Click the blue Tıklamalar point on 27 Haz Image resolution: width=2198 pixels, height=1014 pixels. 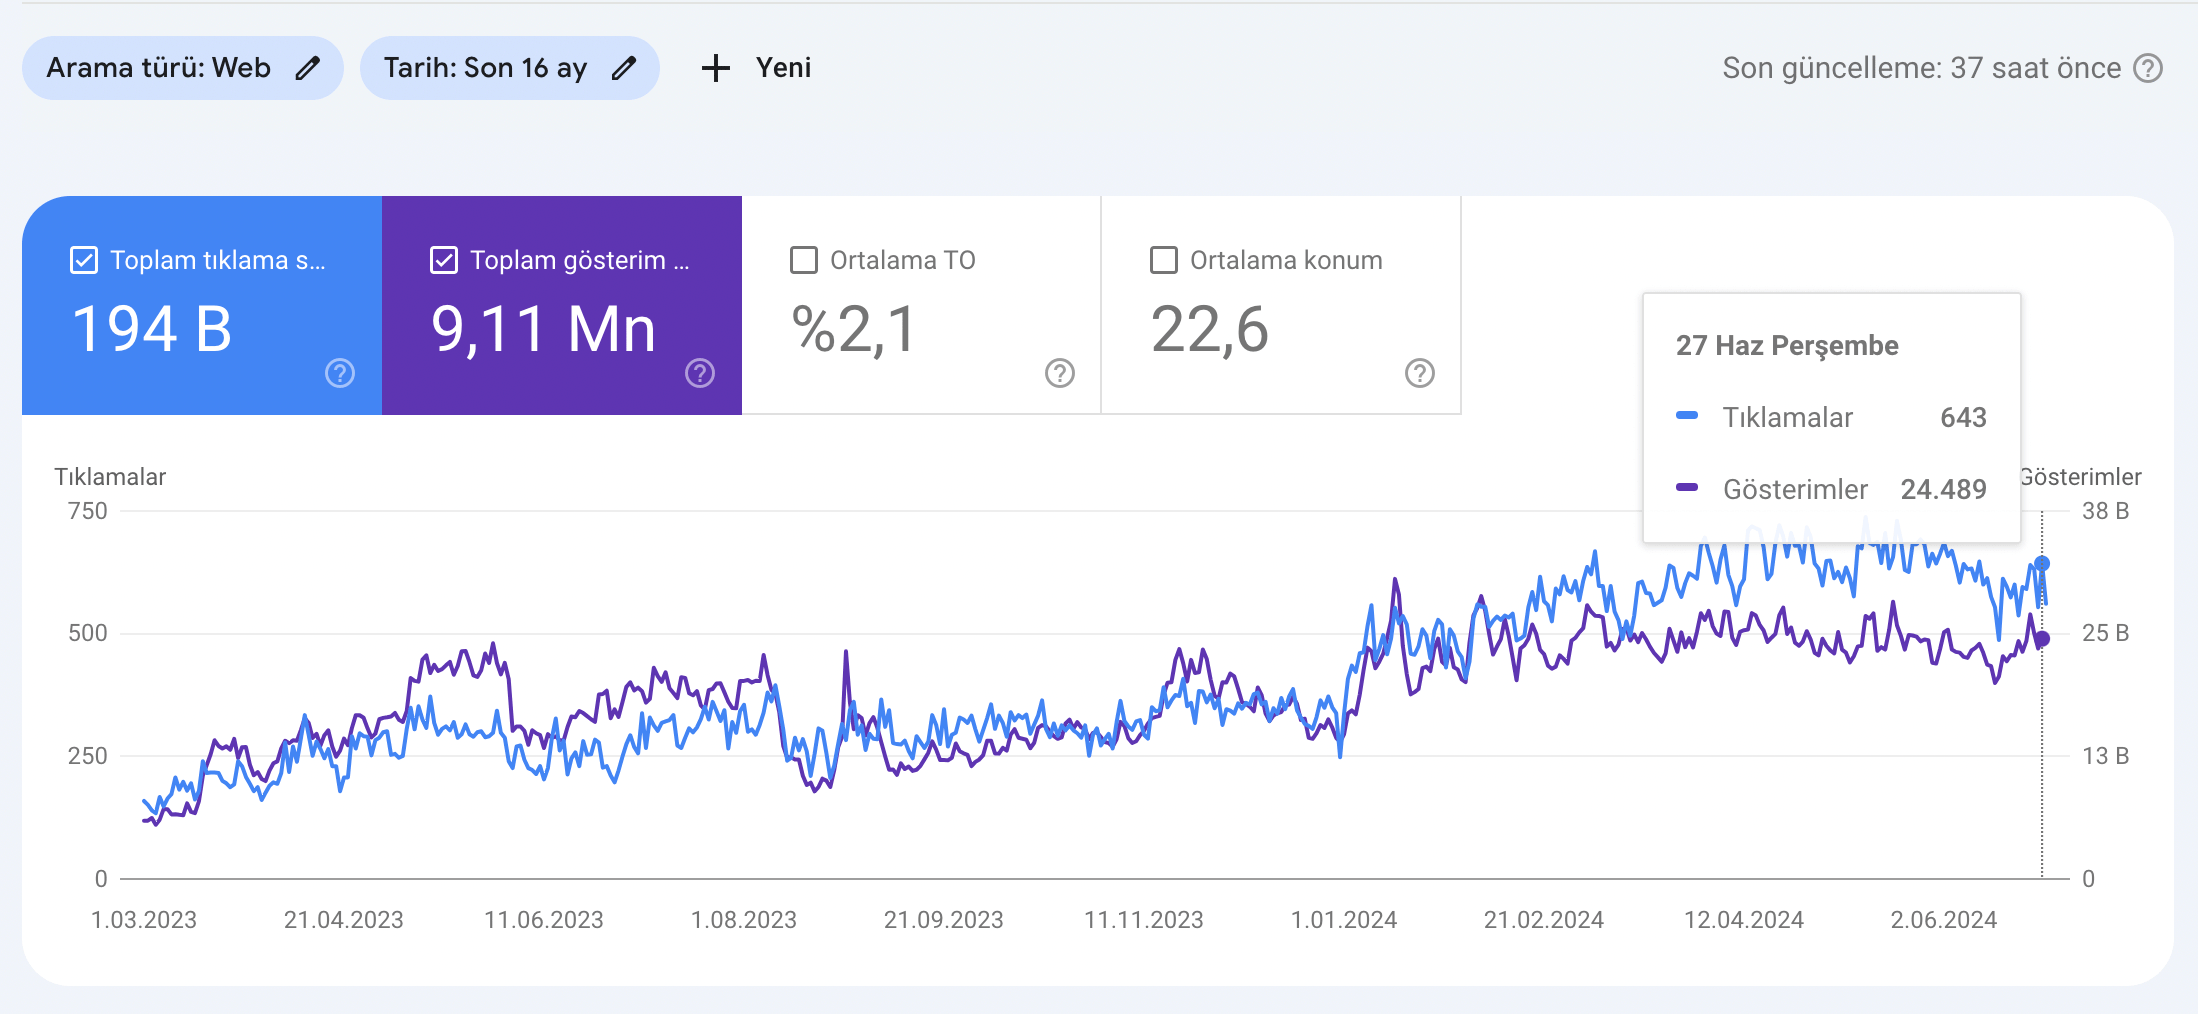[x=2042, y=564]
